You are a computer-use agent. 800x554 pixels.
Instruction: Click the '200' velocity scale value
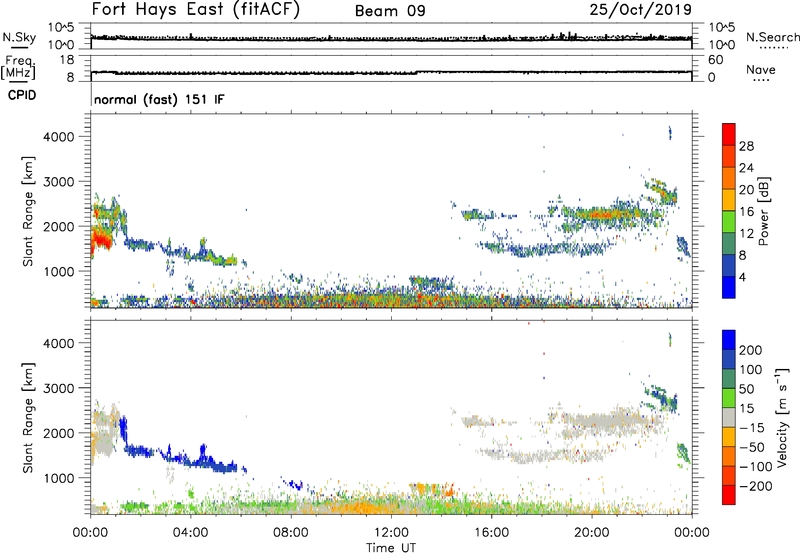pyautogui.click(x=750, y=350)
